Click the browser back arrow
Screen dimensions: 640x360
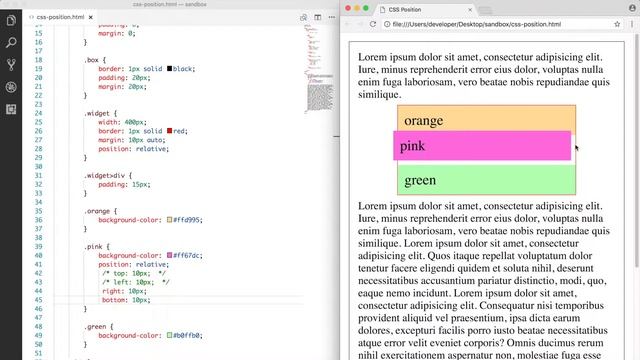pos(348,24)
